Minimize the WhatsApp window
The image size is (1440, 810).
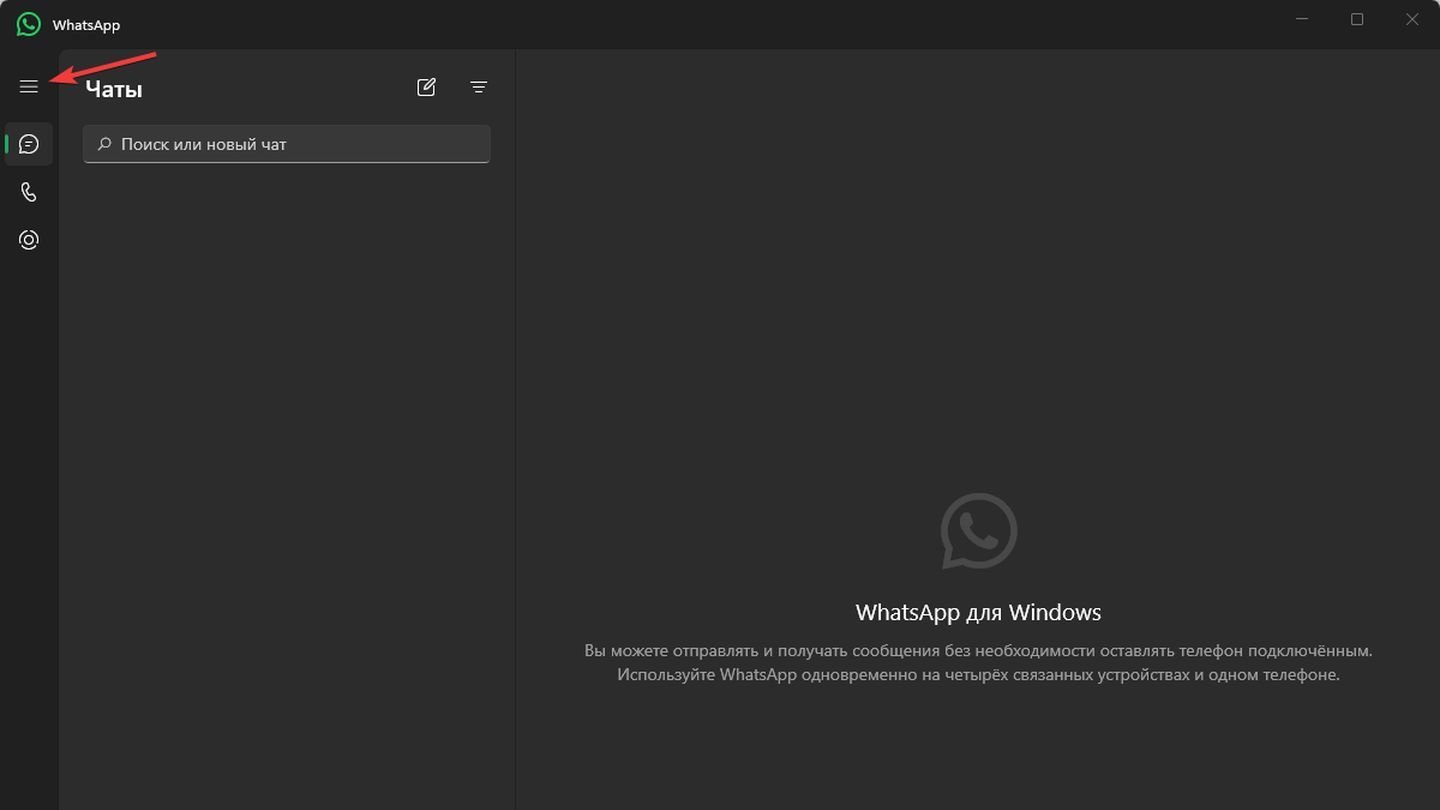[x=1302, y=20]
